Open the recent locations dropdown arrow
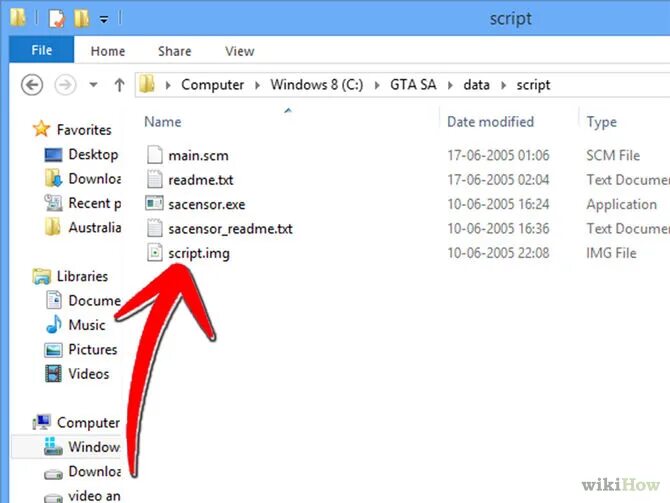This screenshot has width=670, height=503. [93, 85]
